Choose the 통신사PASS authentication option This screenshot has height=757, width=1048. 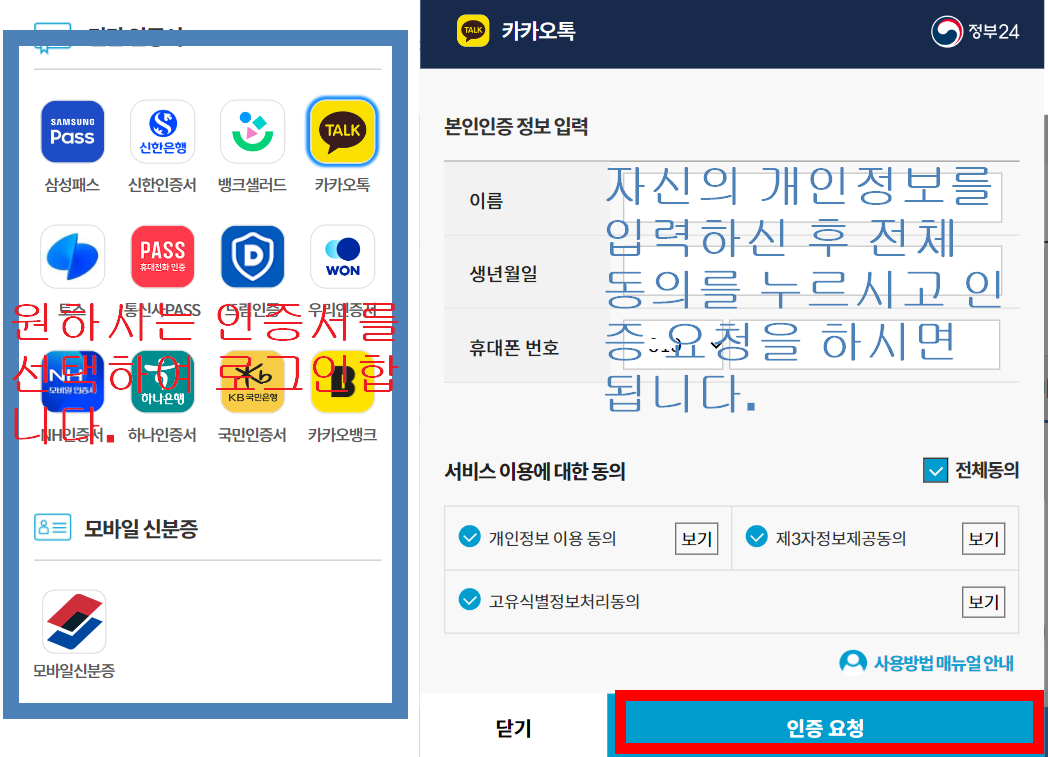coord(162,257)
